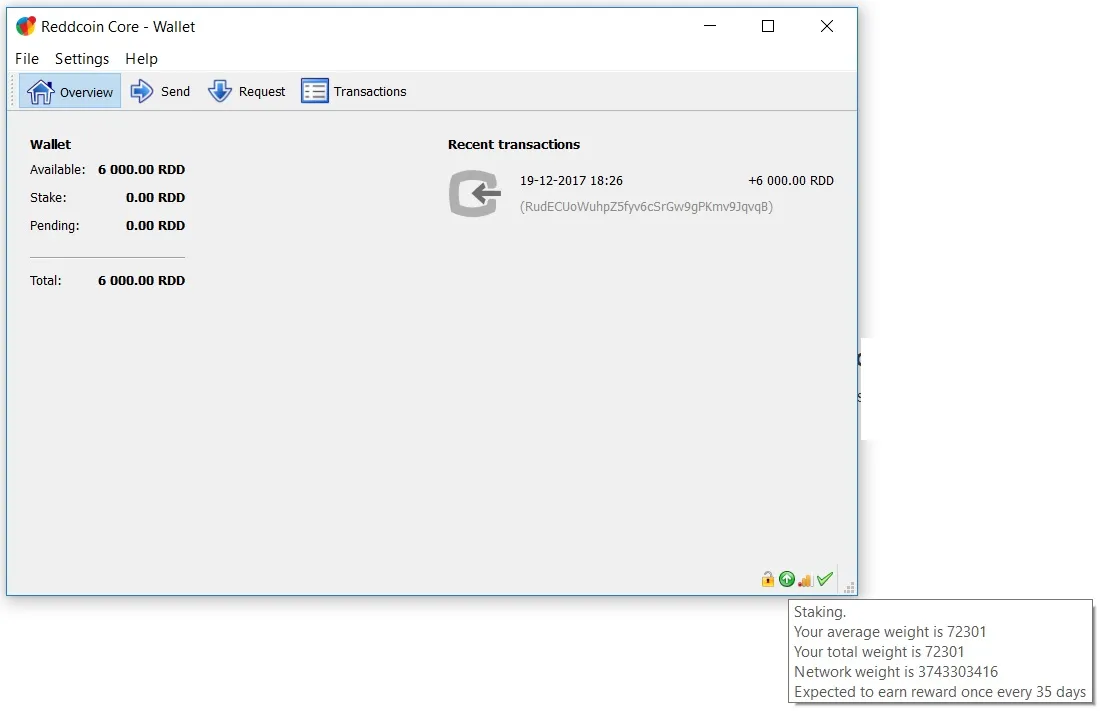Screen dimensions: 1103x711
Task: Click the Total balance 6 000.00 RDD
Action: 141,281
